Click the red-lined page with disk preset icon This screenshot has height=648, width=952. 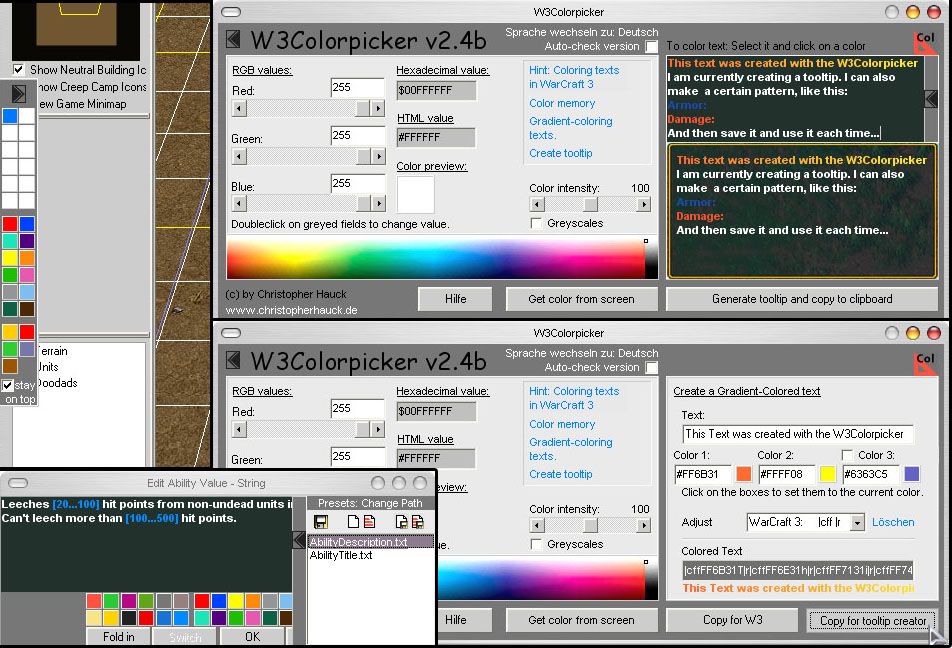pyautogui.click(x=418, y=522)
